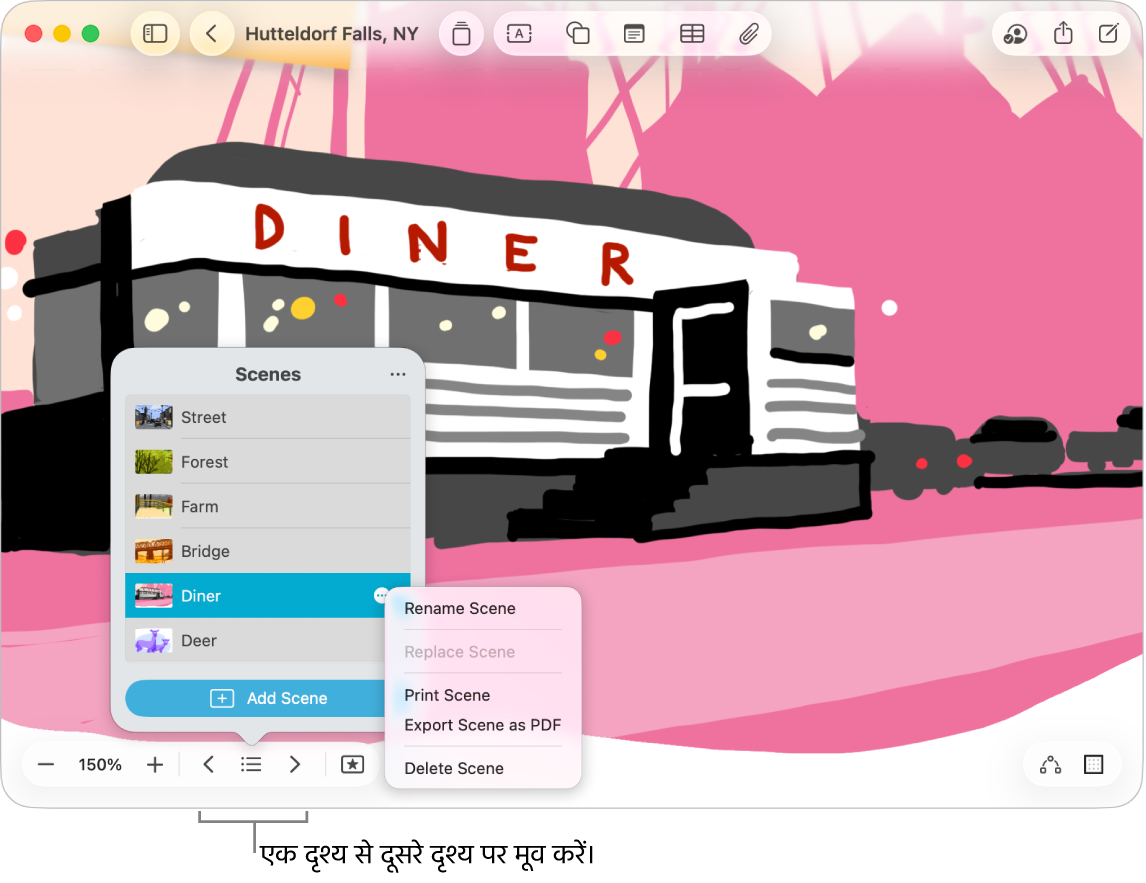Click the Diner row ellipsis button
Viewport: 1146px width, 883px height.
(381, 595)
